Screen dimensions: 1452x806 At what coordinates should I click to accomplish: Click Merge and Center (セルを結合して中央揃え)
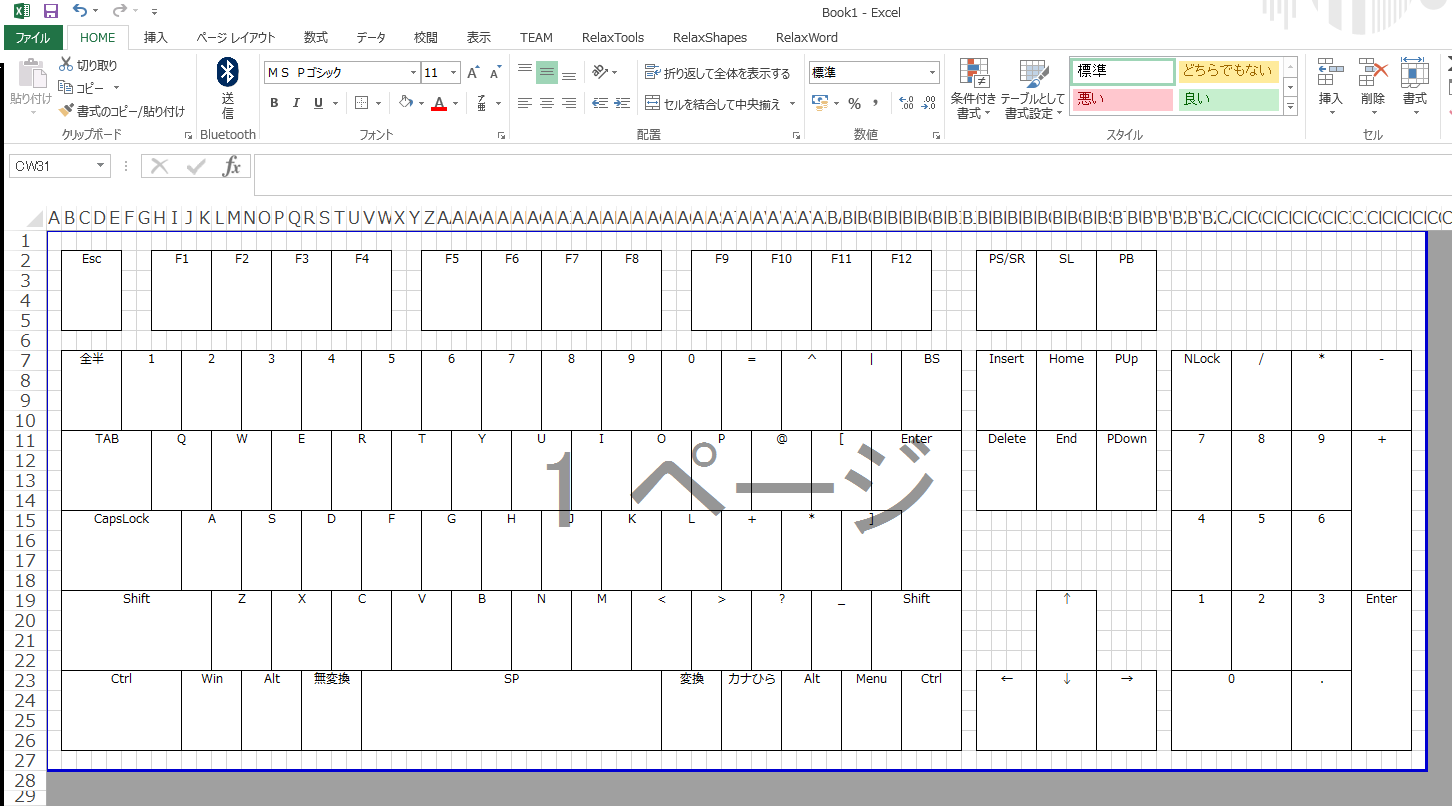[712, 103]
